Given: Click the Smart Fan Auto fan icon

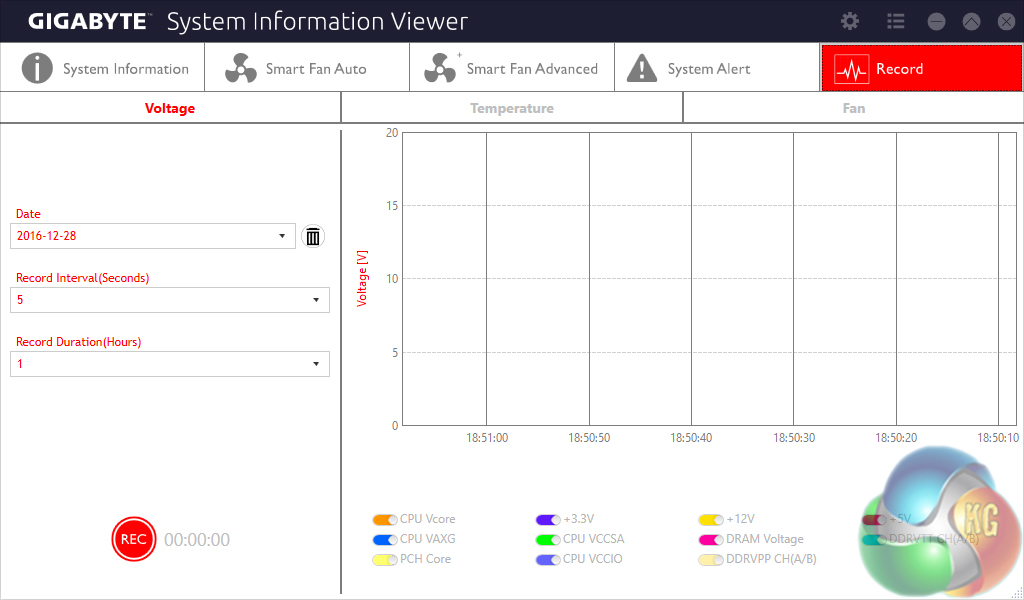Looking at the screenshot, I should click(x=241, y=68).
